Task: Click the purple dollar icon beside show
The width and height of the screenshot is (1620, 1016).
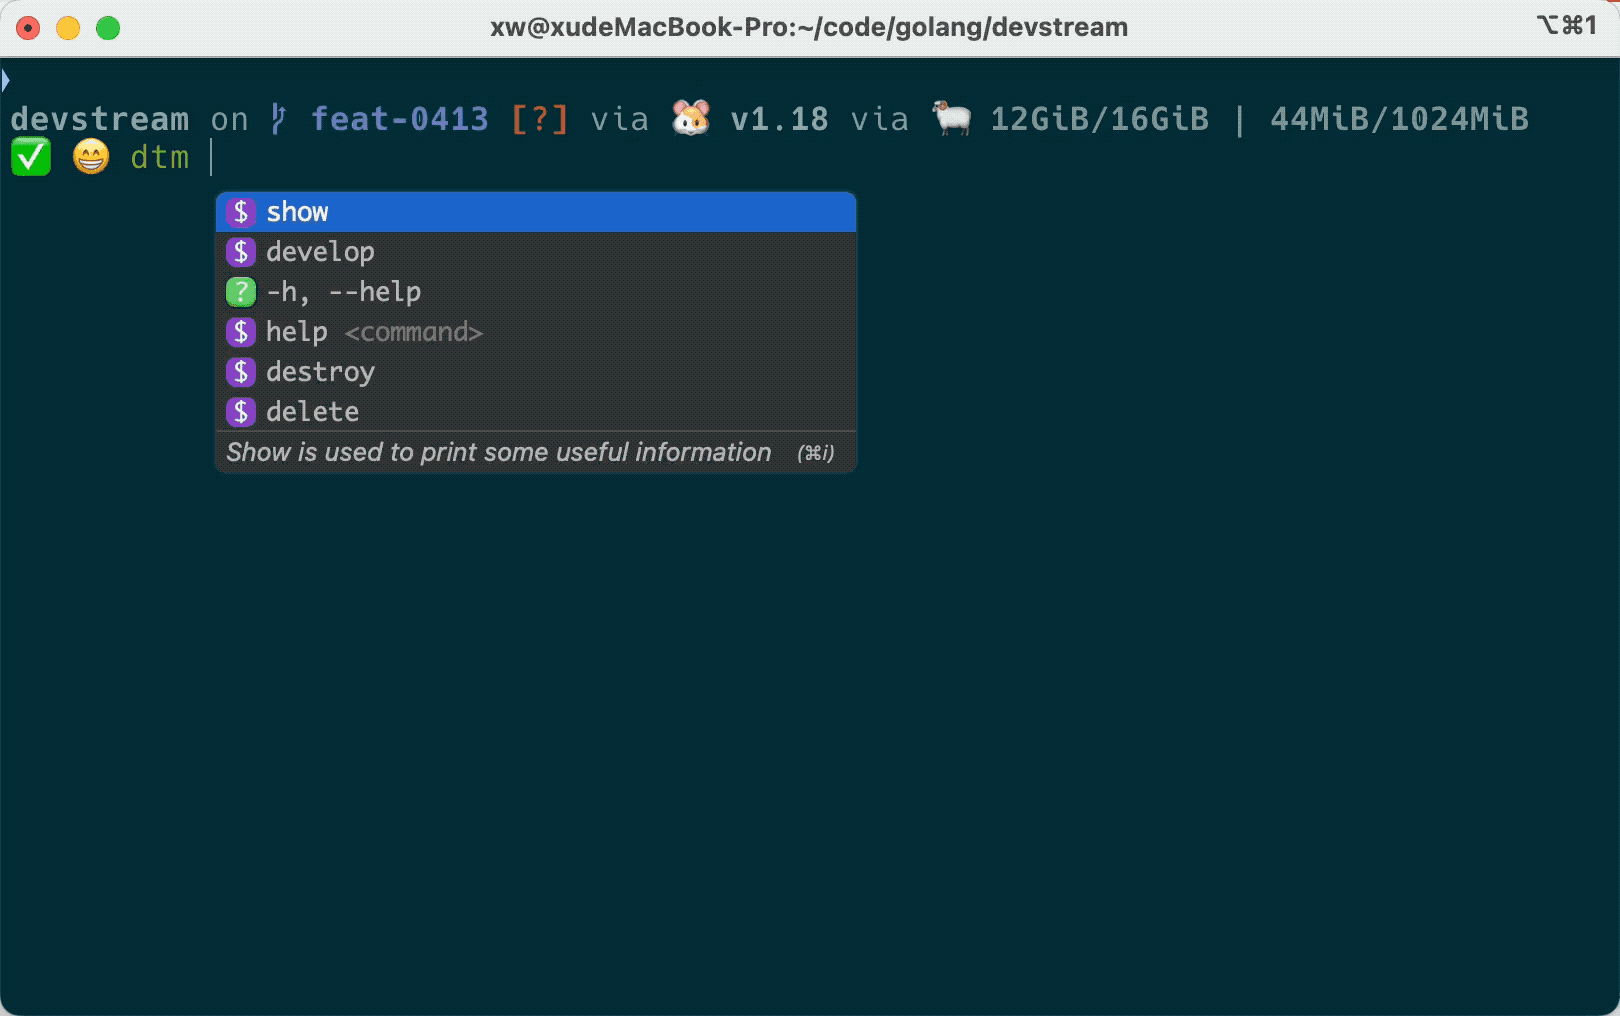Action: [x=240, y=212]
